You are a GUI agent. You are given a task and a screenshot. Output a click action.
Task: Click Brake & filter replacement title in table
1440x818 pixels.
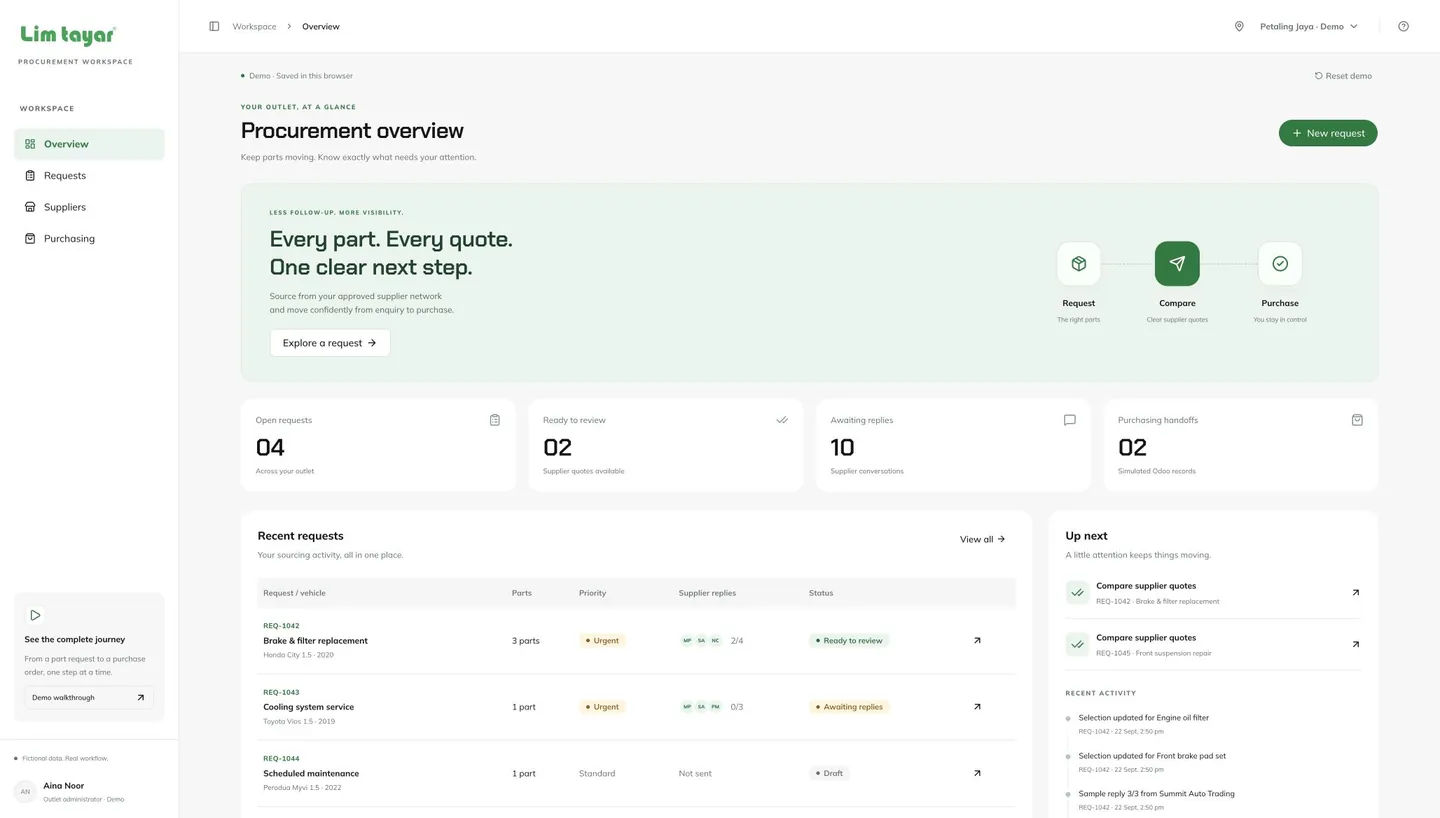pos(315,641)
